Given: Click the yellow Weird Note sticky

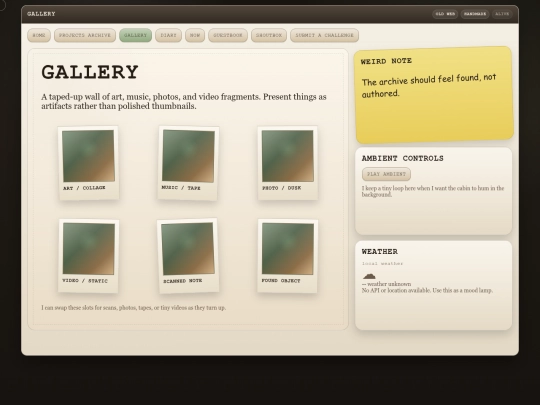Looking at the screenshot, I should tap(434, 95).
